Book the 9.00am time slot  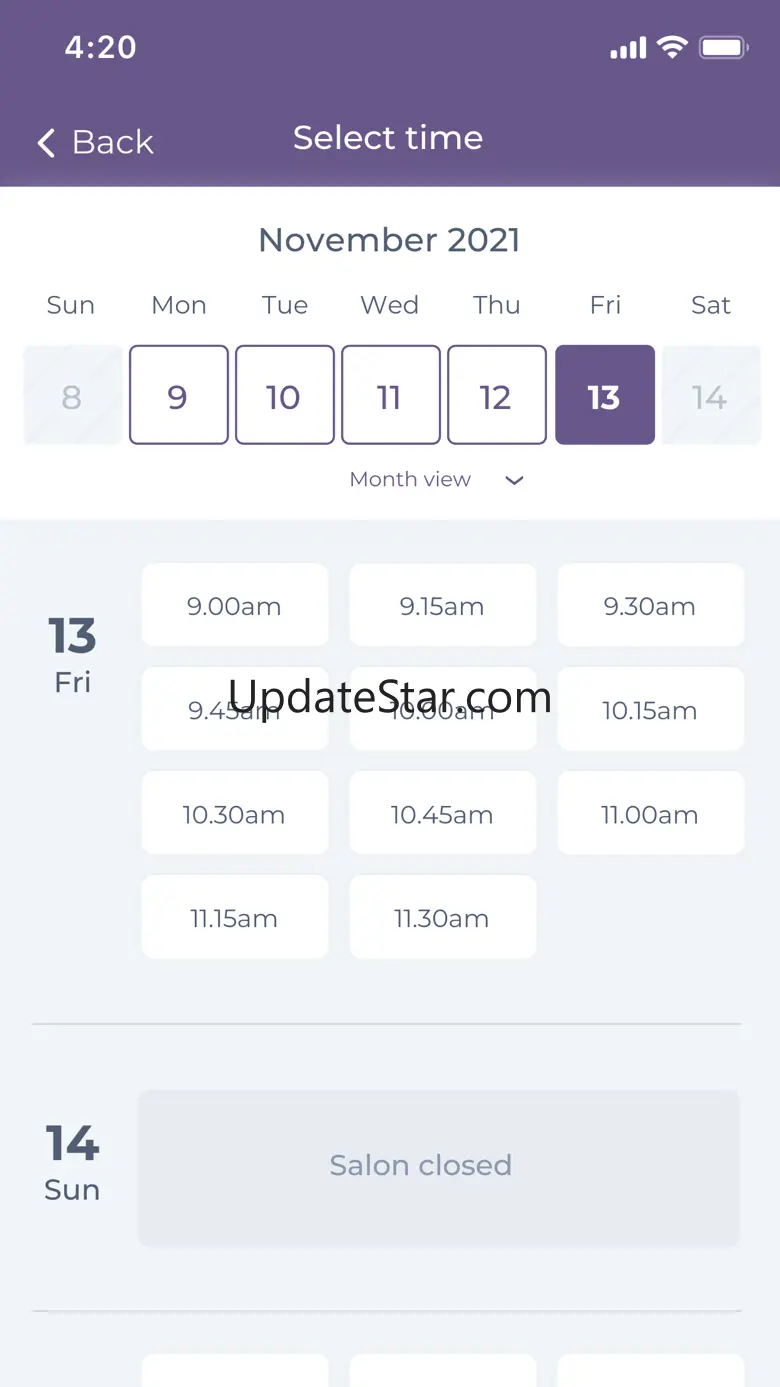click(234, 605)
